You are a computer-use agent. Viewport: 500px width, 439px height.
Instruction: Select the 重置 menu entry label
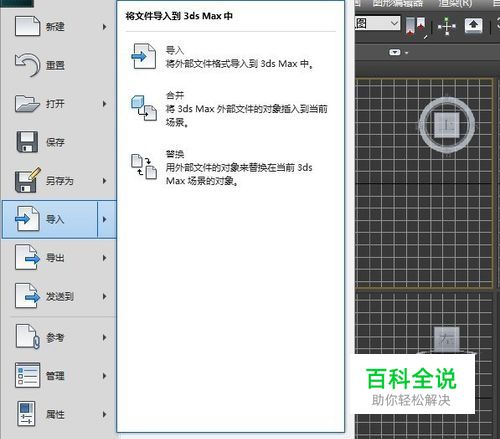[55, 65]
